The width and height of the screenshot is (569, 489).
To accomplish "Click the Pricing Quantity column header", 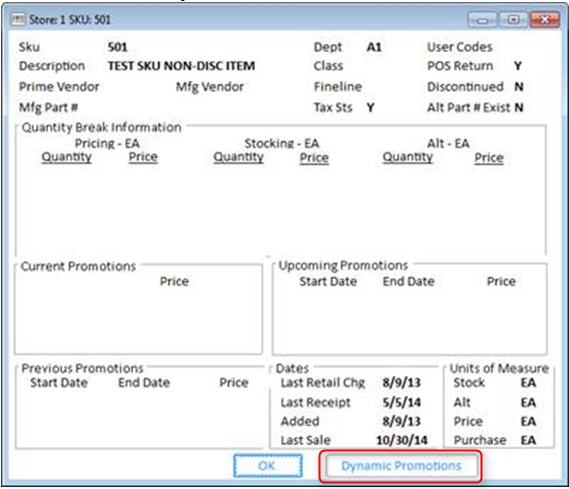I will (66, 157).
